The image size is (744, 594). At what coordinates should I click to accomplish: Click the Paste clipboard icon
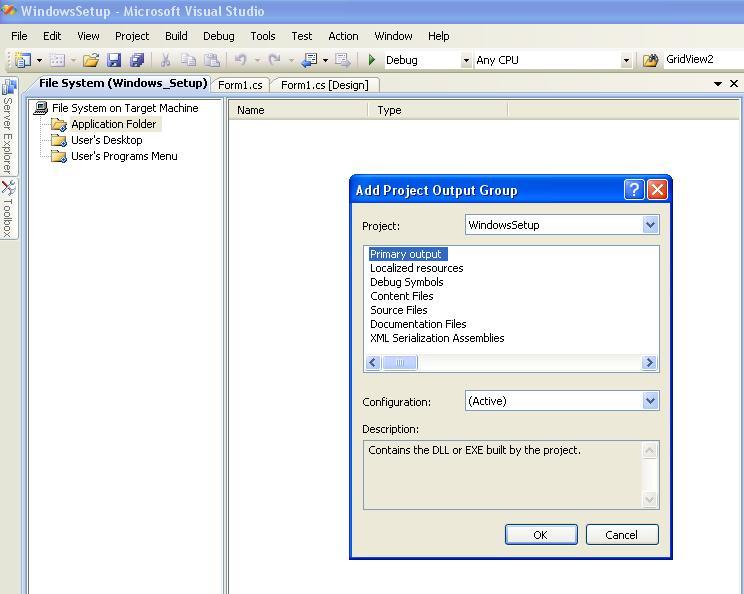(x=212, y=60)
